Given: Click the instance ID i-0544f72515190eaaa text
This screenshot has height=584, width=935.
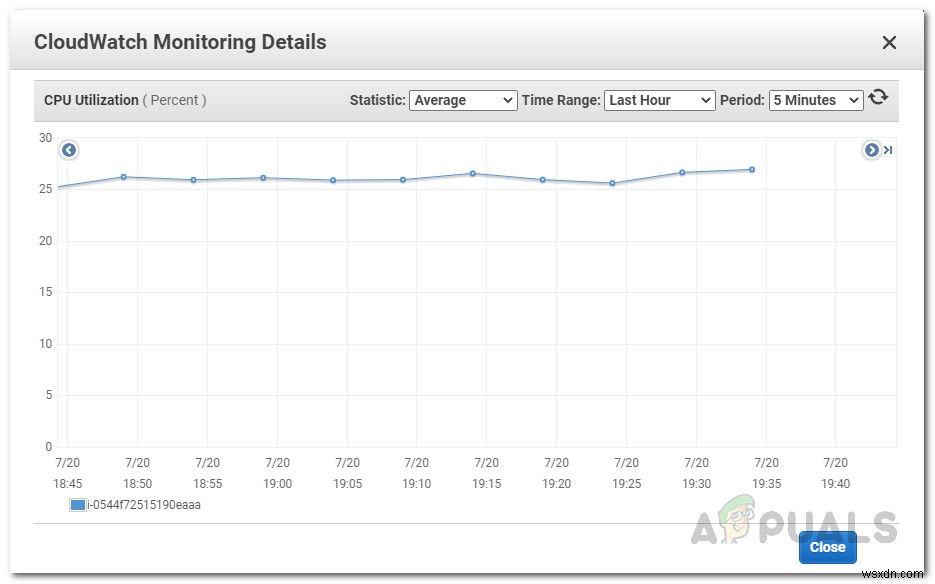Looking at the screenshot, I should [145, 505].
